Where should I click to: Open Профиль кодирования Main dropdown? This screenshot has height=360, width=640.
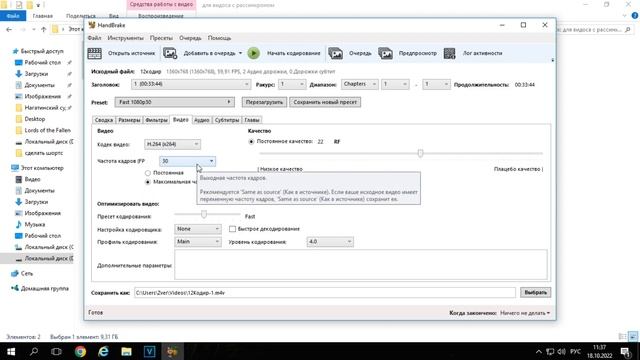coord(198,242)
